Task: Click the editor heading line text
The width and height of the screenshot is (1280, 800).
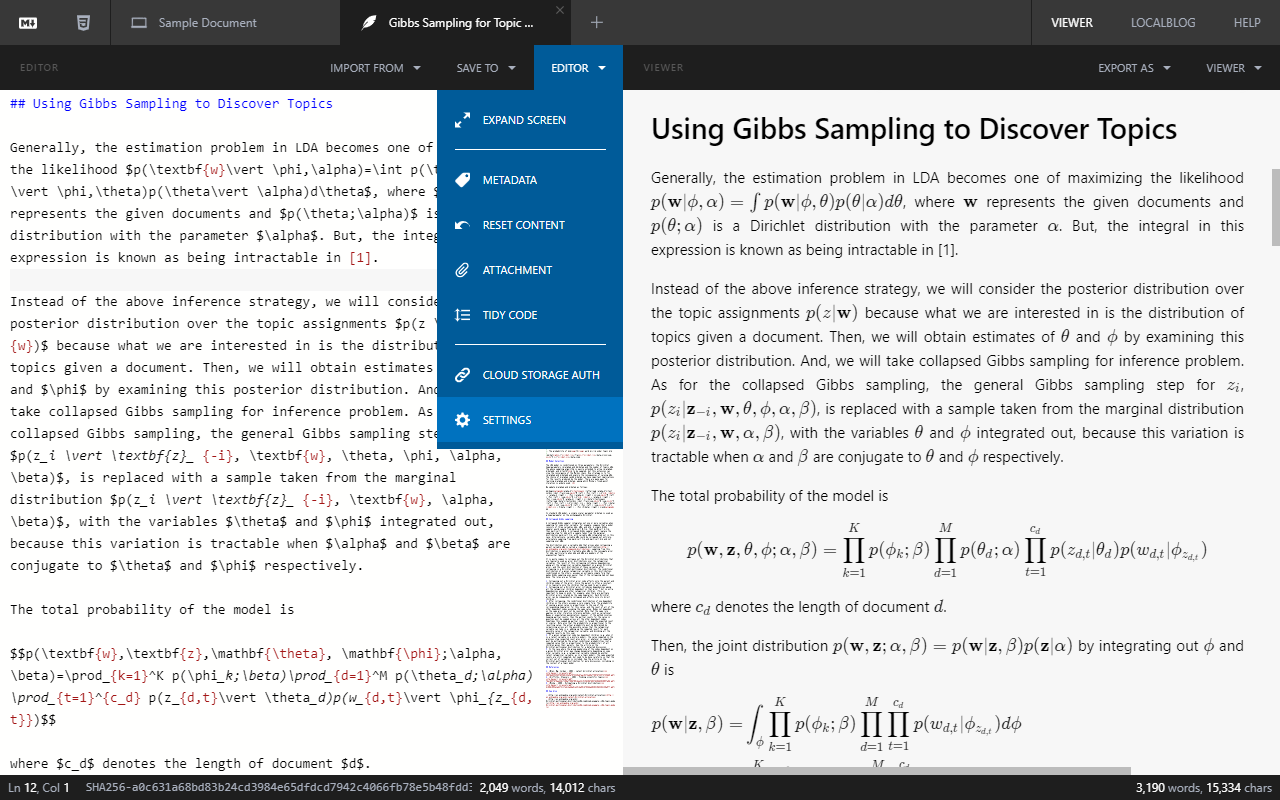Action: [x=171, y=104]
